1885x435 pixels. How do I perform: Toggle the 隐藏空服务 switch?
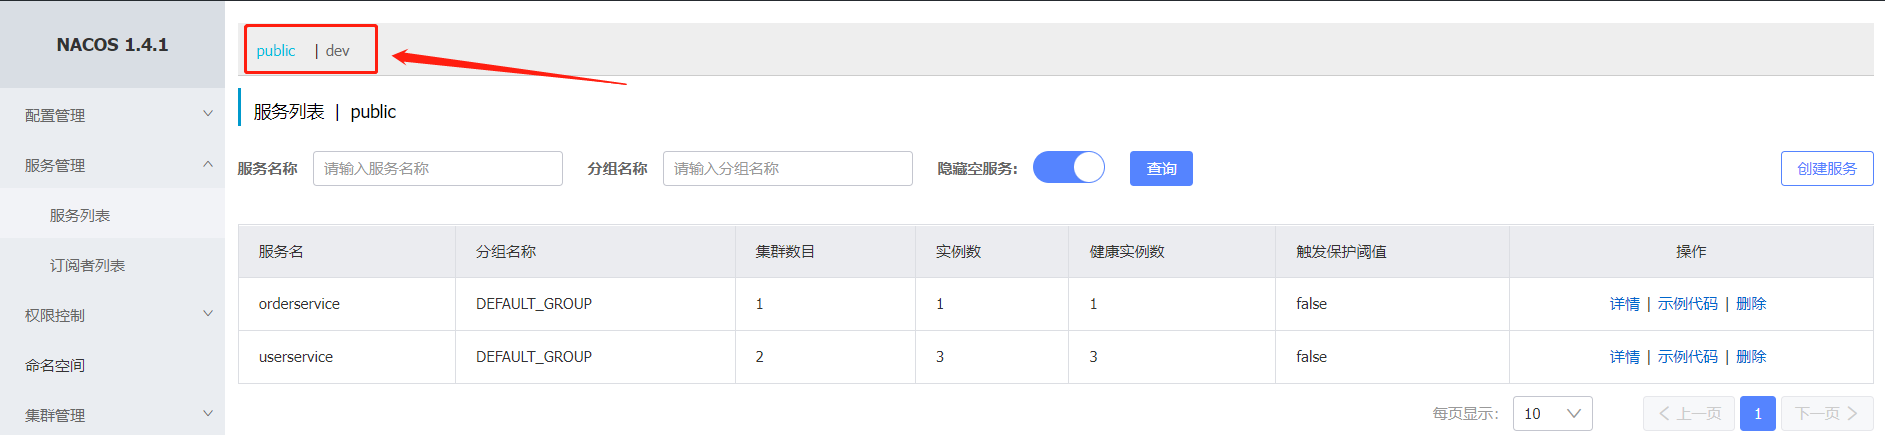(1069, 167)
